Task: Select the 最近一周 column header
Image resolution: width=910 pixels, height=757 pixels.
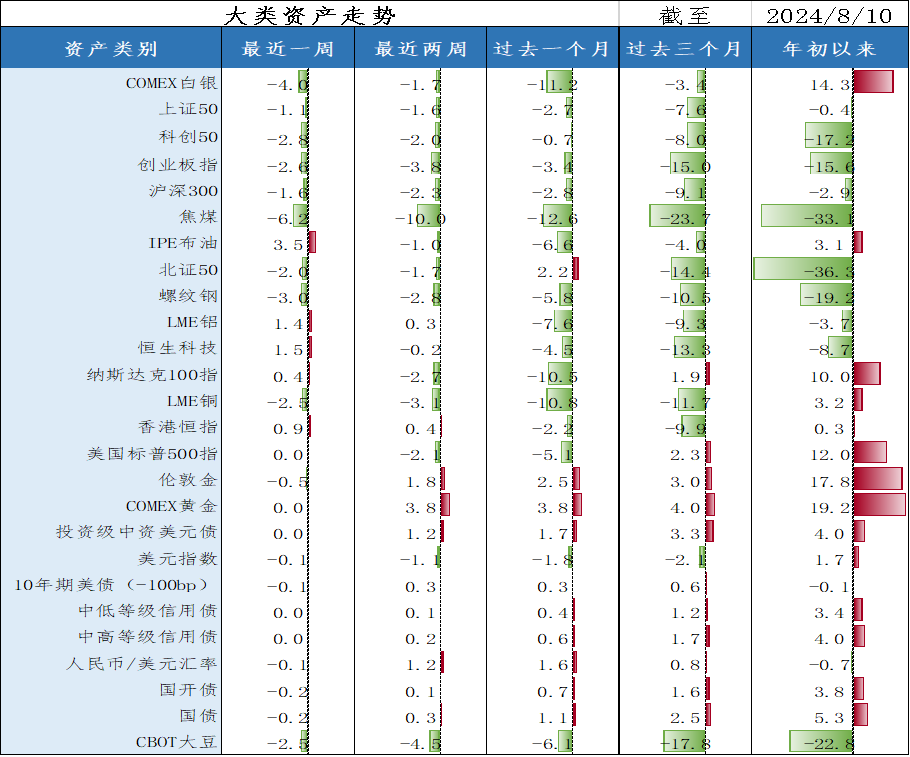Action: pos(288,49)
